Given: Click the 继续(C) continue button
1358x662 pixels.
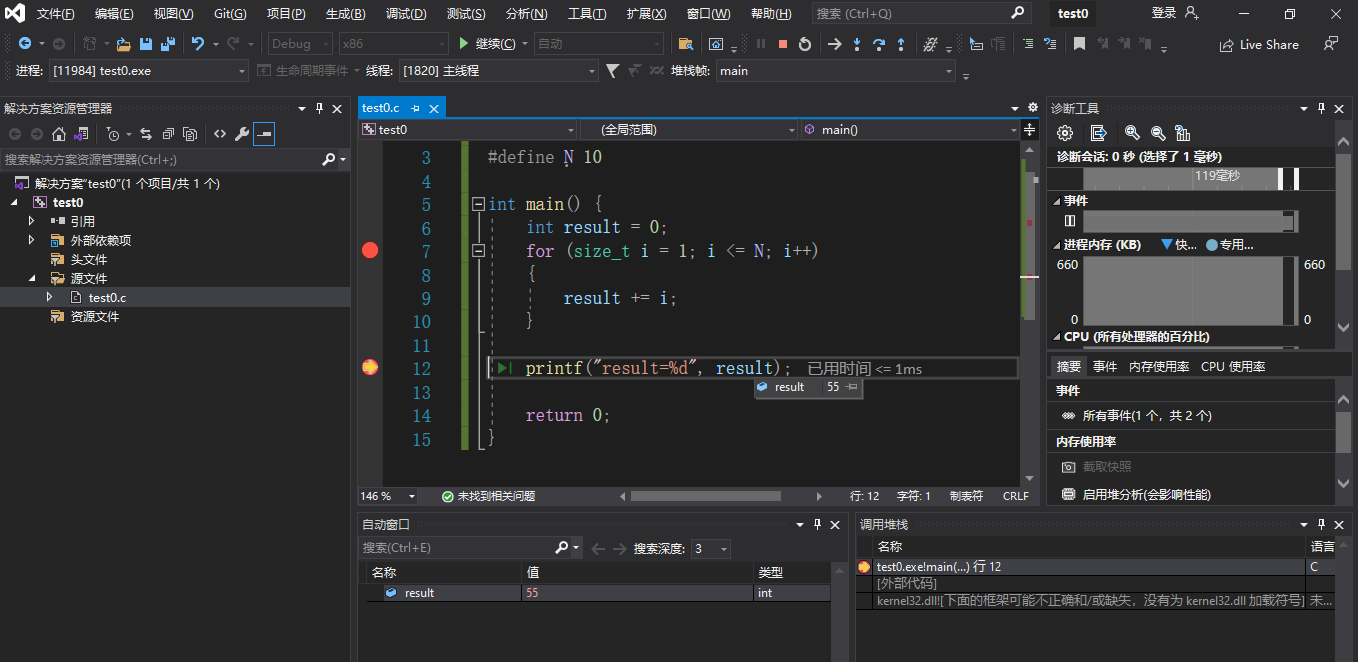Looking at the screenshot, I should click(x=488, y=44).
